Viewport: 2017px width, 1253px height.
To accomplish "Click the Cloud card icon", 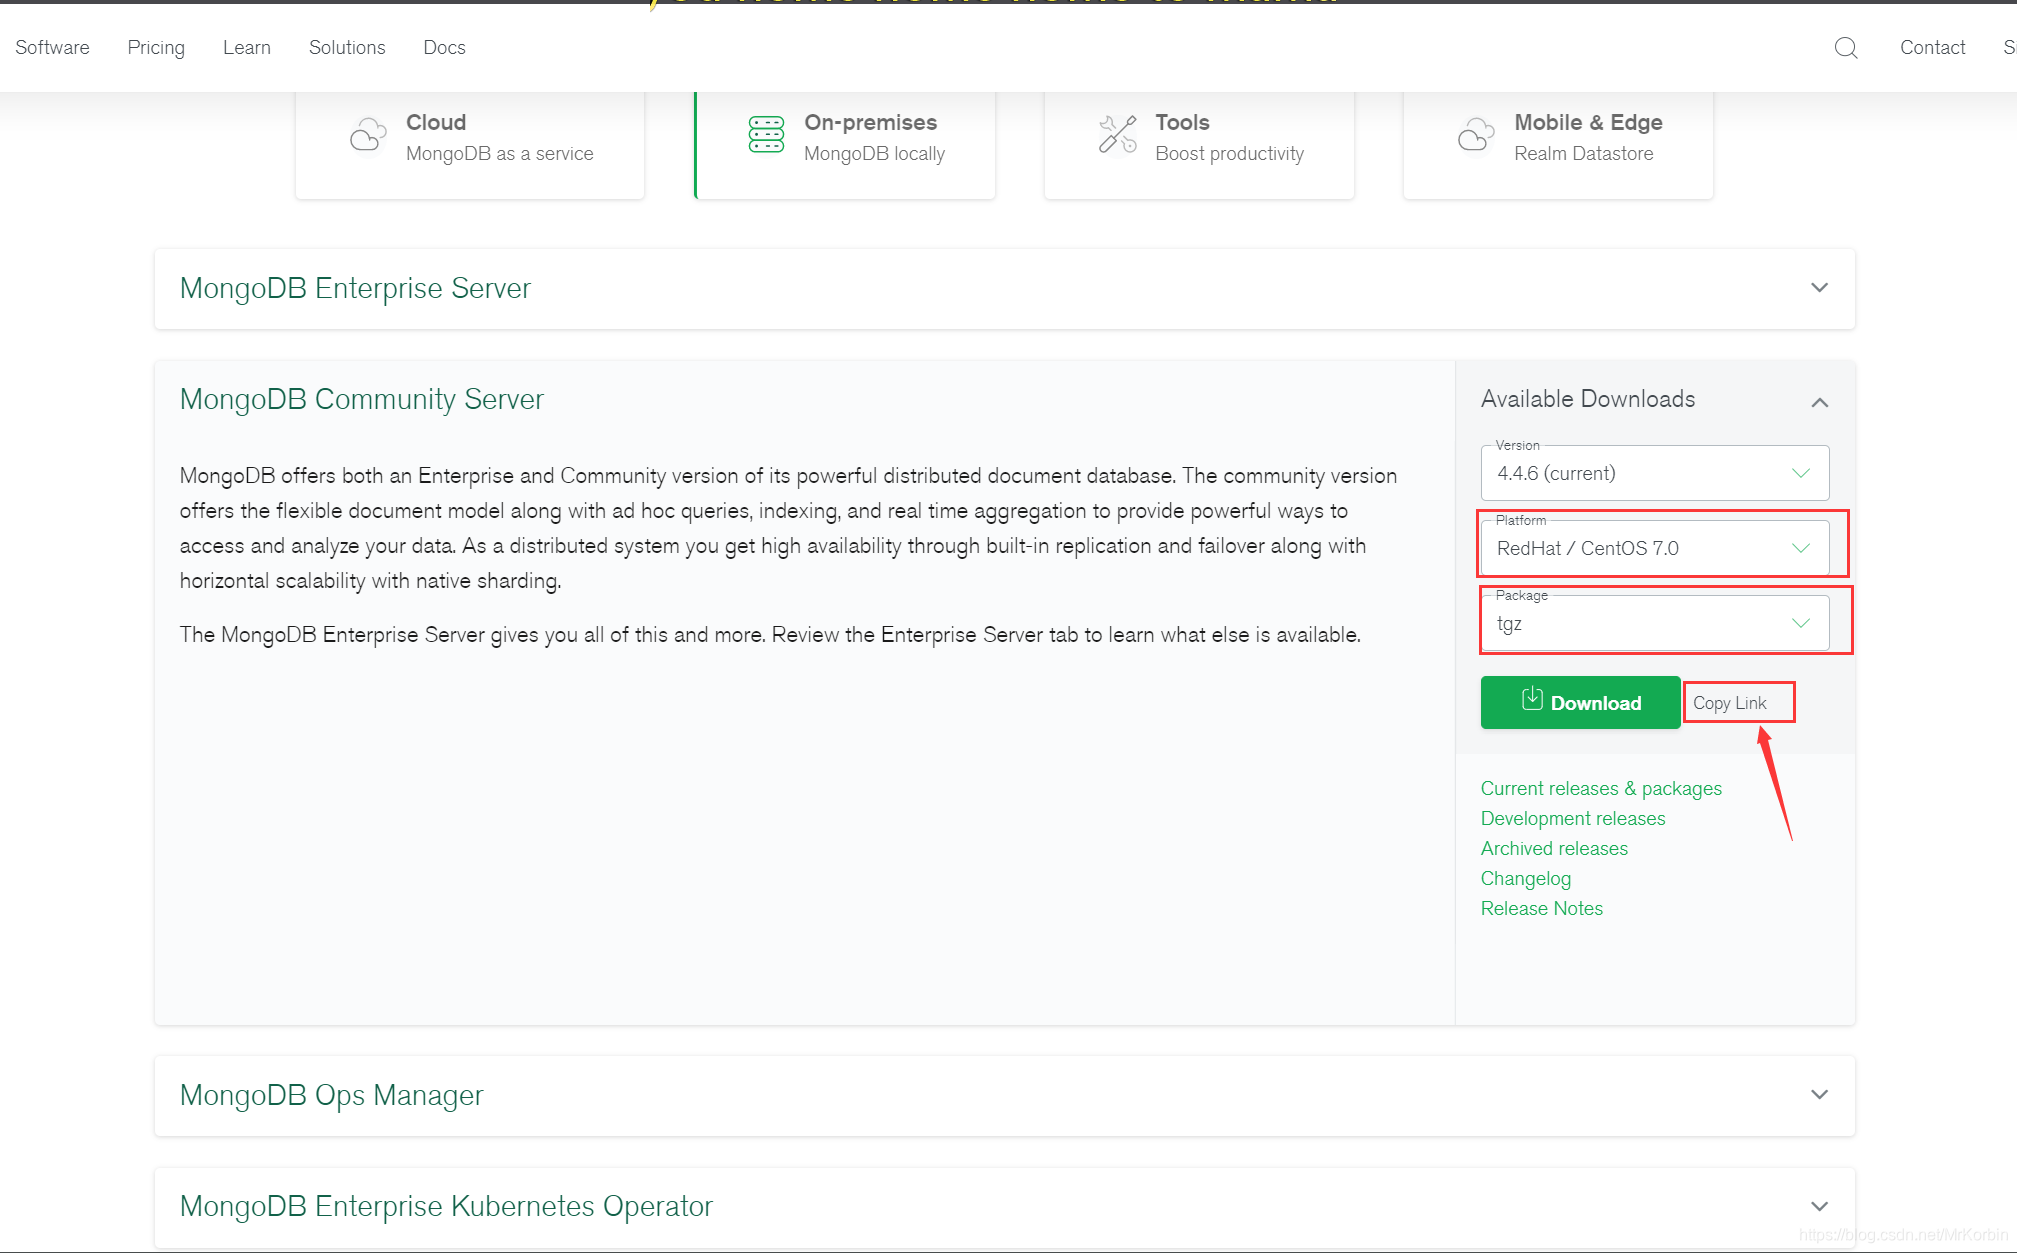I will tap(368, 135).
